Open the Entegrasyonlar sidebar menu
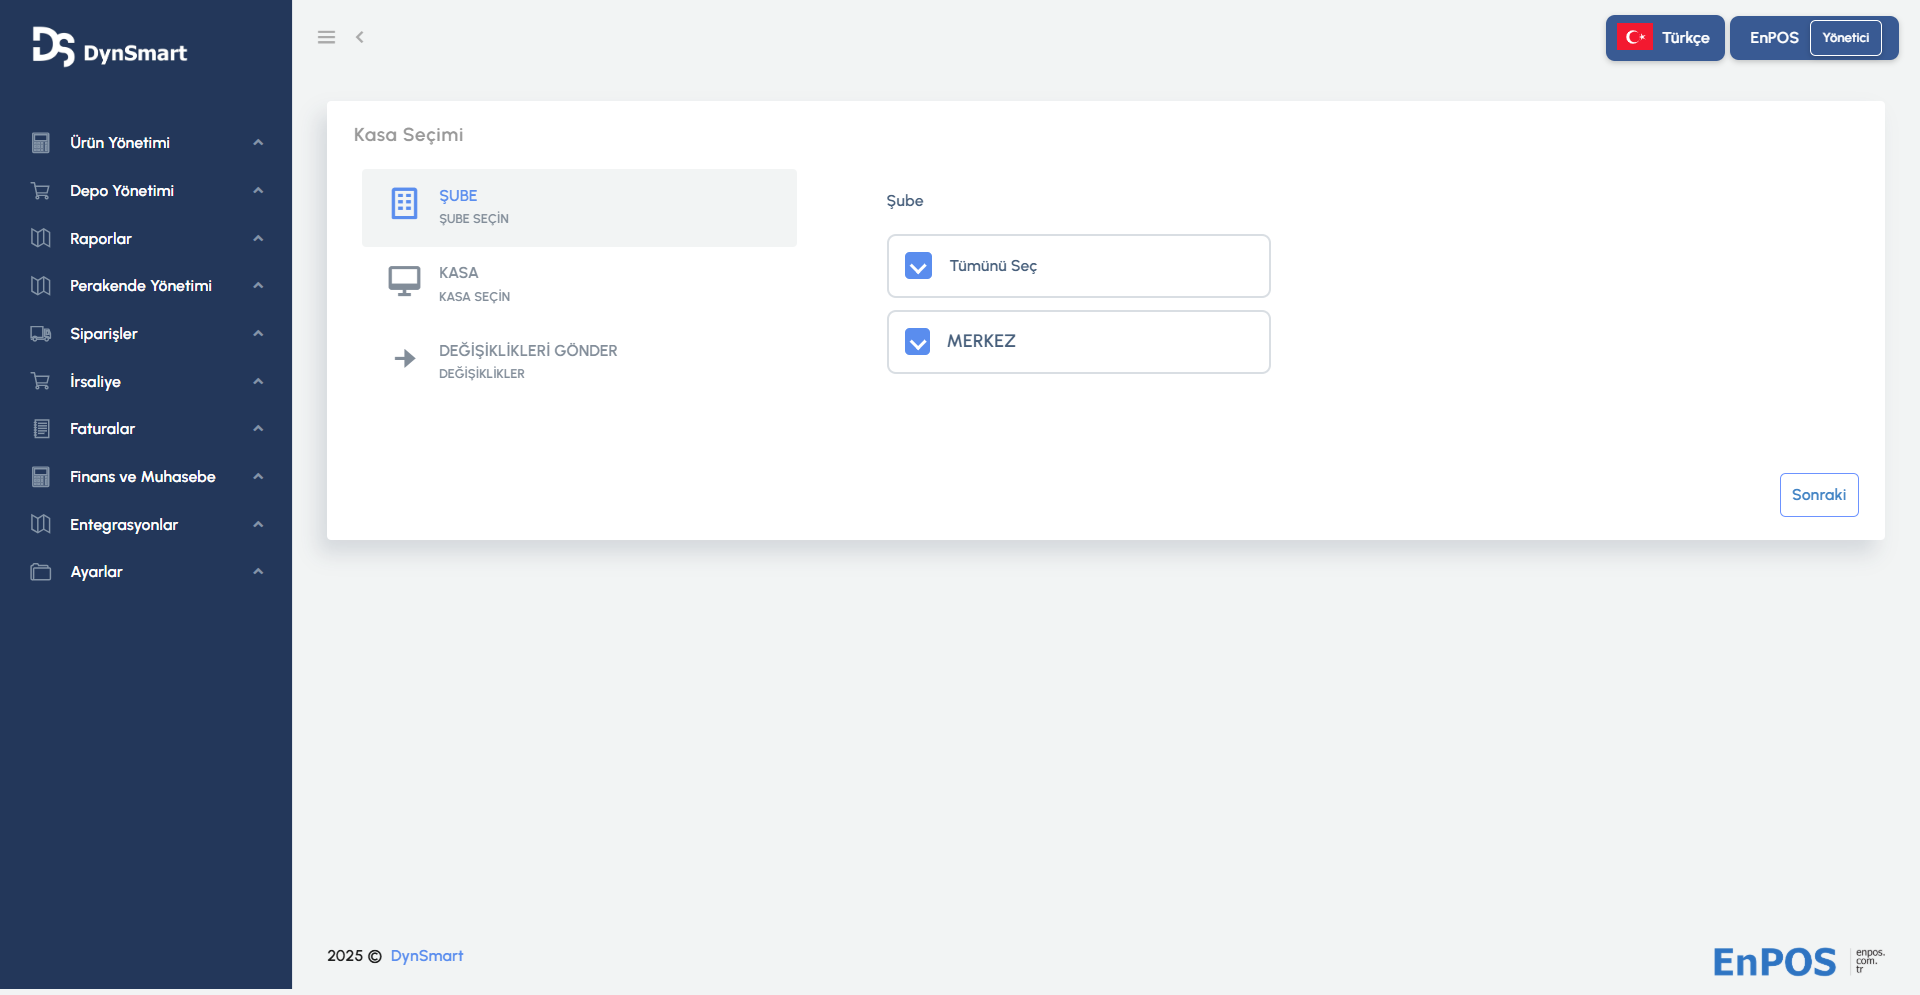This screenshot has width=1920, height=995. (124, 525)
